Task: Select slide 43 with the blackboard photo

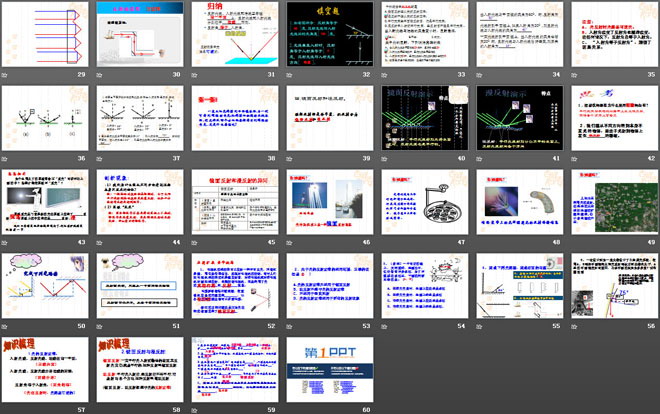Action: pyautogui.click(x=47, y=205)
